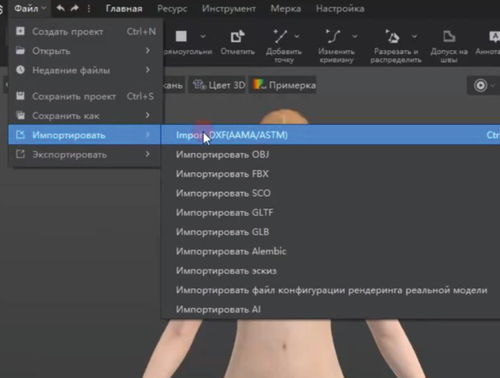The height and width of the screenshot is (378, 500).
Task: Select the Допуск на швы tool
Action: (449, 36)
